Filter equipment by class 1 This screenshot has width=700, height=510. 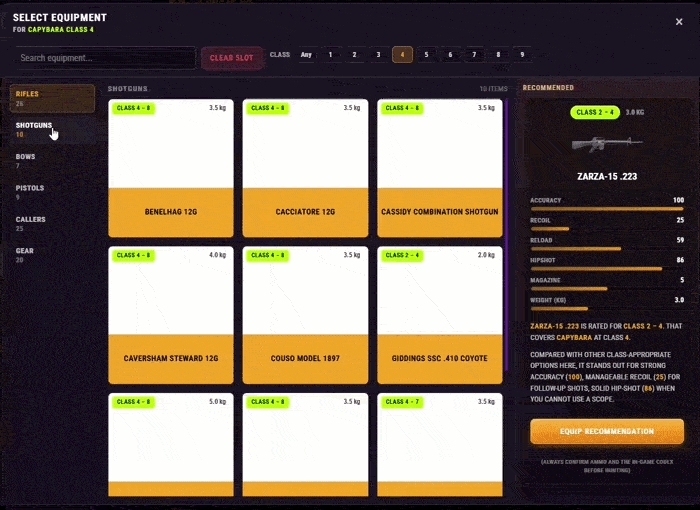pos(330,54)
